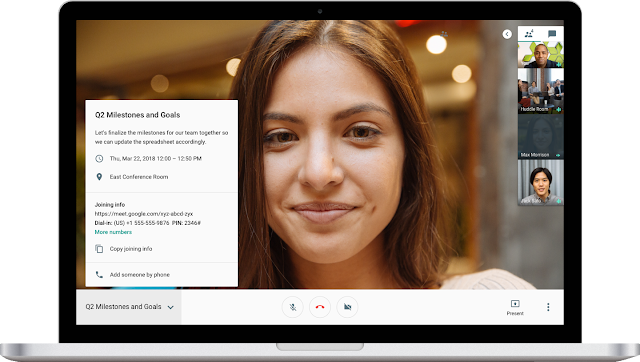Click the meet.google.com joining URL text
Screen dimensions: 640x362
tap(144, 213)
